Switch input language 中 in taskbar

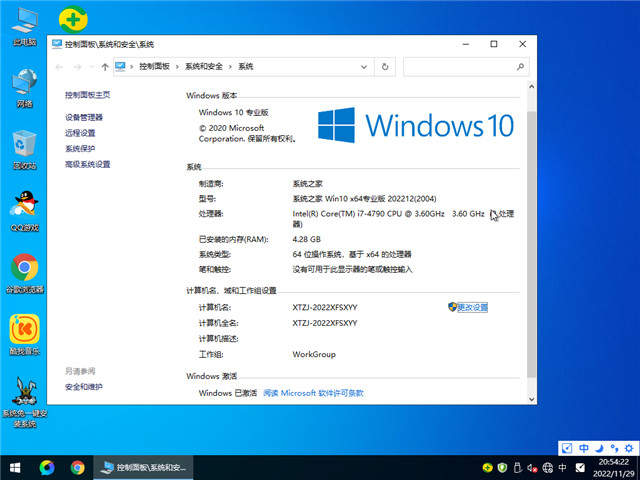562,467
